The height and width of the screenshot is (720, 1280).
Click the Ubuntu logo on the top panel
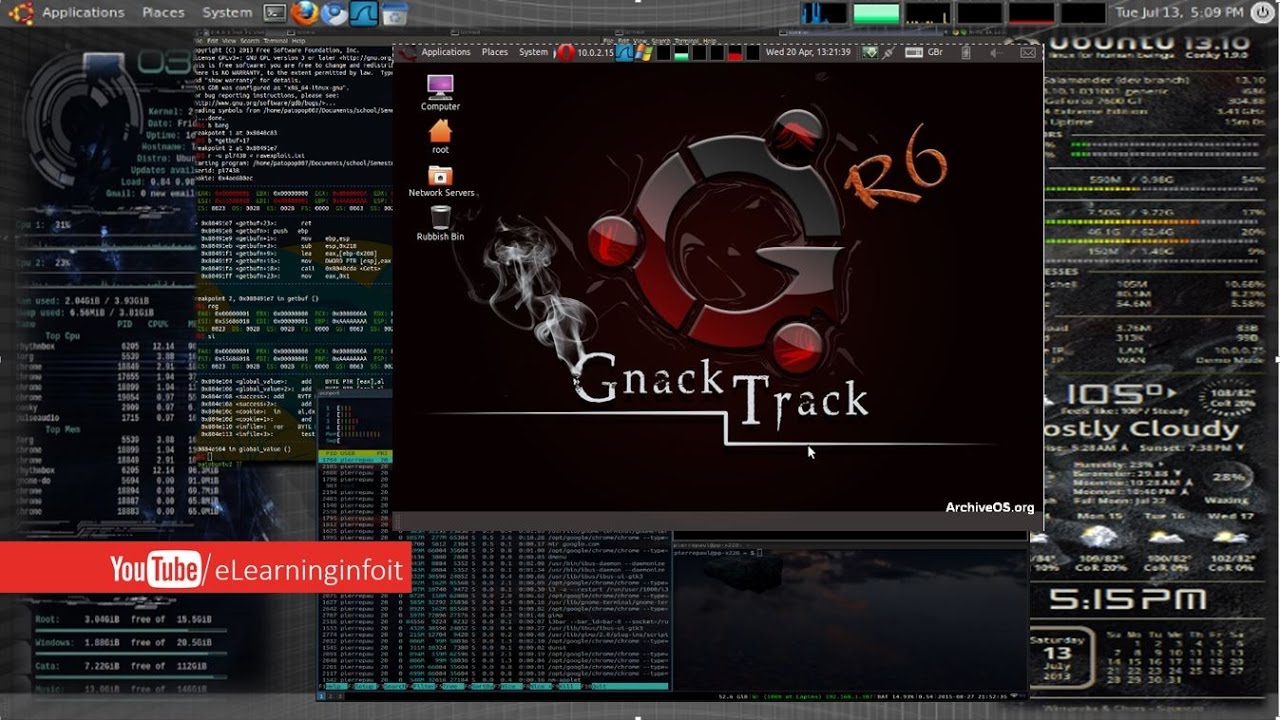20,13
